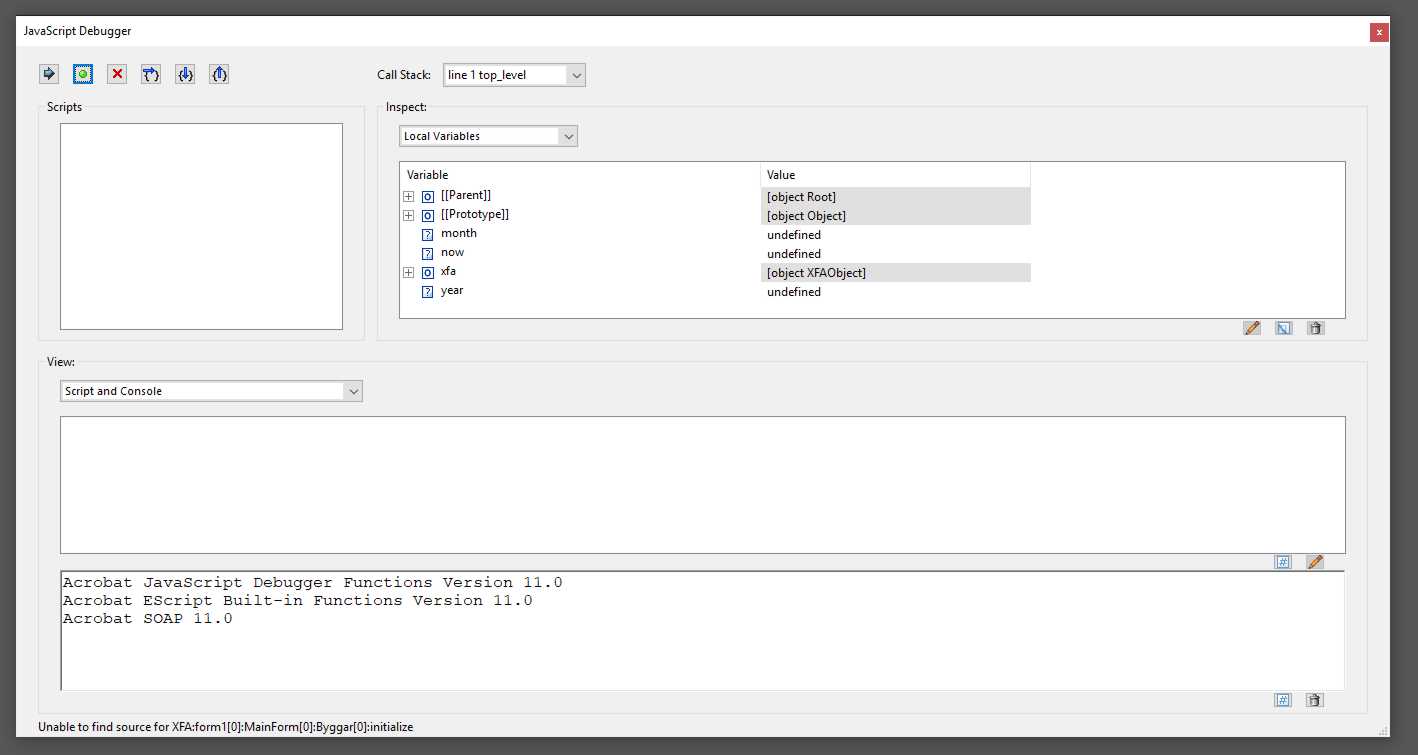Close the JavaScript Debugger window
Image resolution: width=1418 pixels, height=755 pixels.
(x=1379, y=32)
